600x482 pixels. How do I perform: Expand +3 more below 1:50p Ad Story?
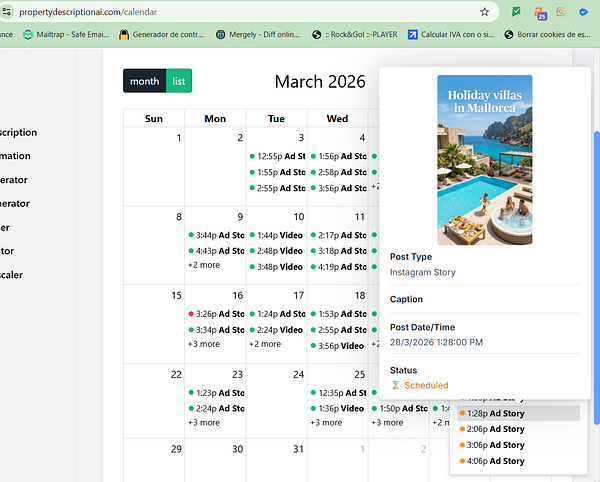388,423
